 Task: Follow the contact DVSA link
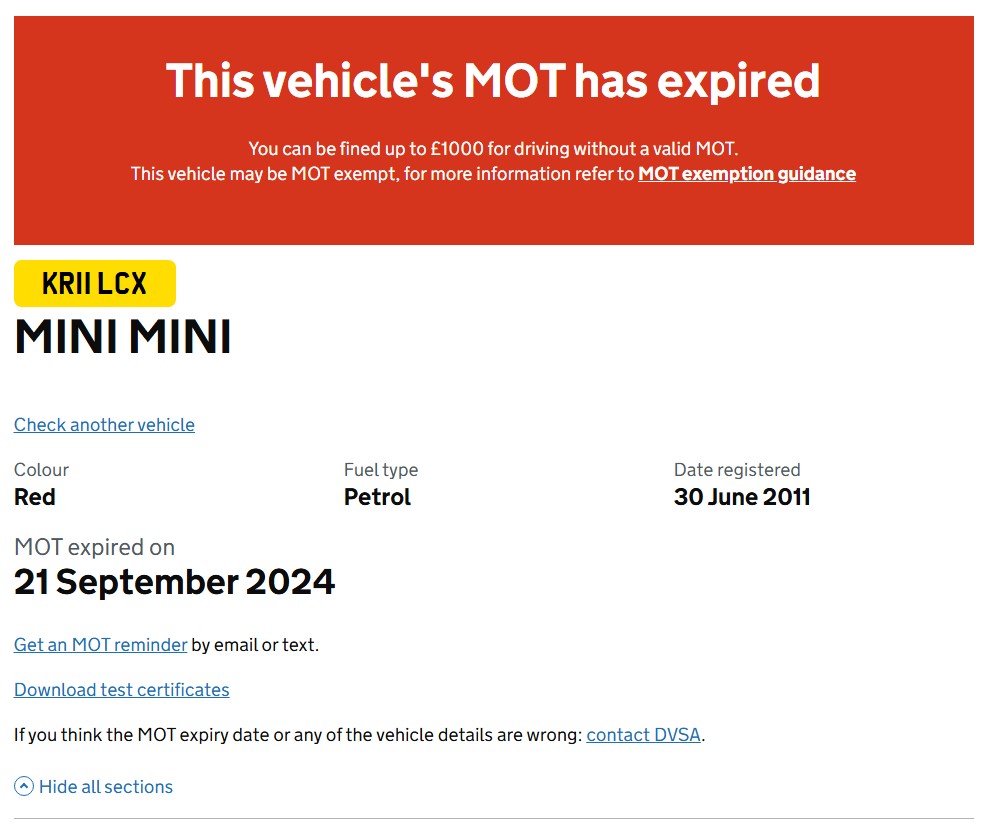[x=643, y=735]
